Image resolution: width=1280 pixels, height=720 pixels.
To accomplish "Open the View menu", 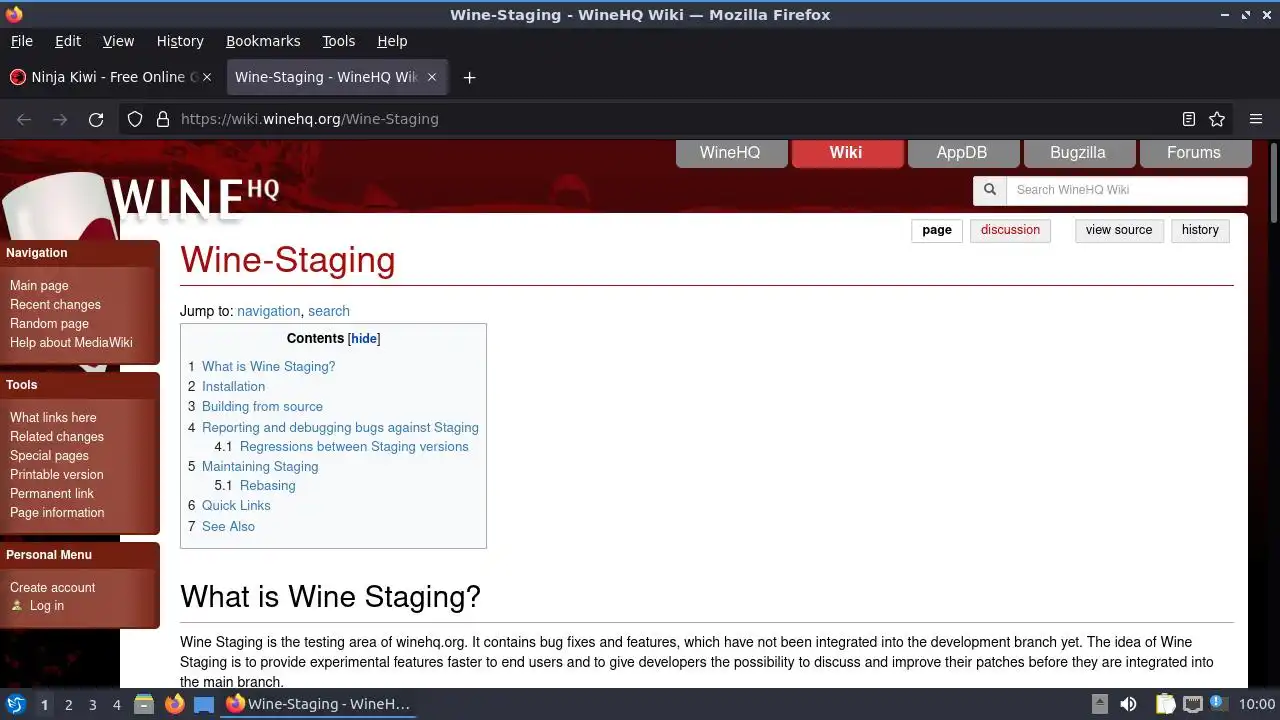I will (x=118, y=41).
